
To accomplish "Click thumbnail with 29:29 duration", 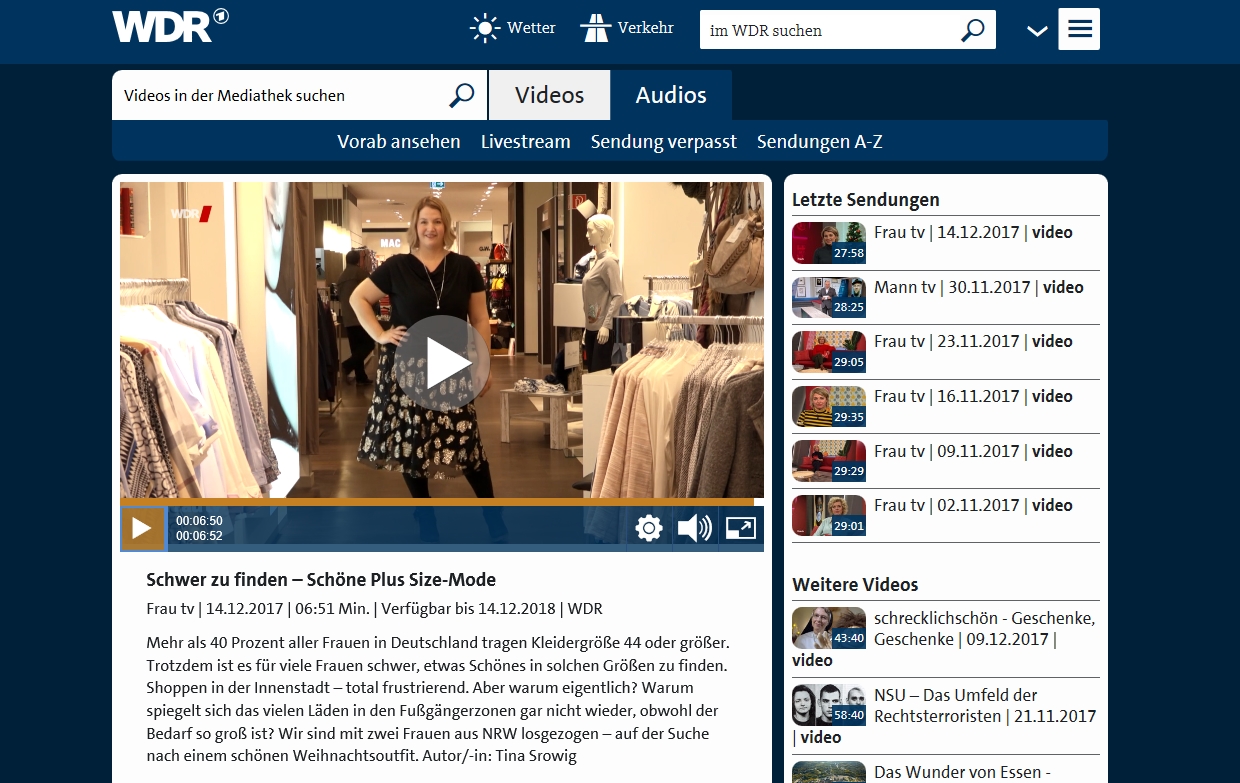I will (829, 461).
